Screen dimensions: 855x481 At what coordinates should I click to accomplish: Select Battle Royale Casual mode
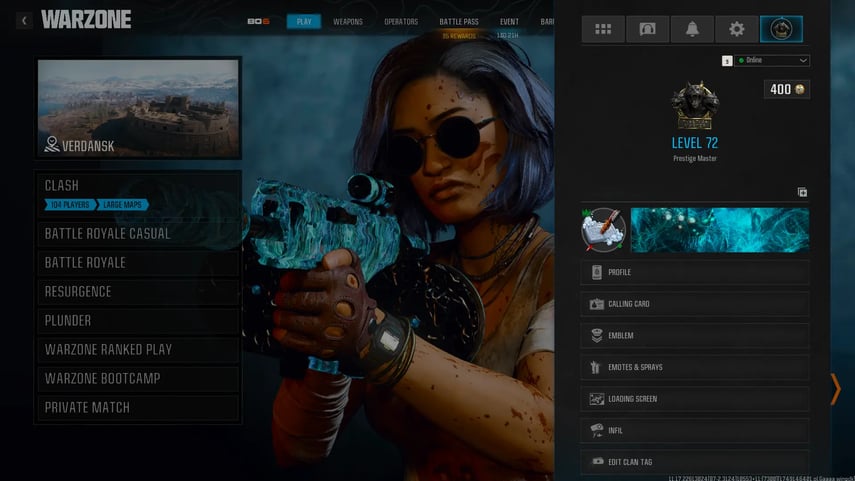138,234
